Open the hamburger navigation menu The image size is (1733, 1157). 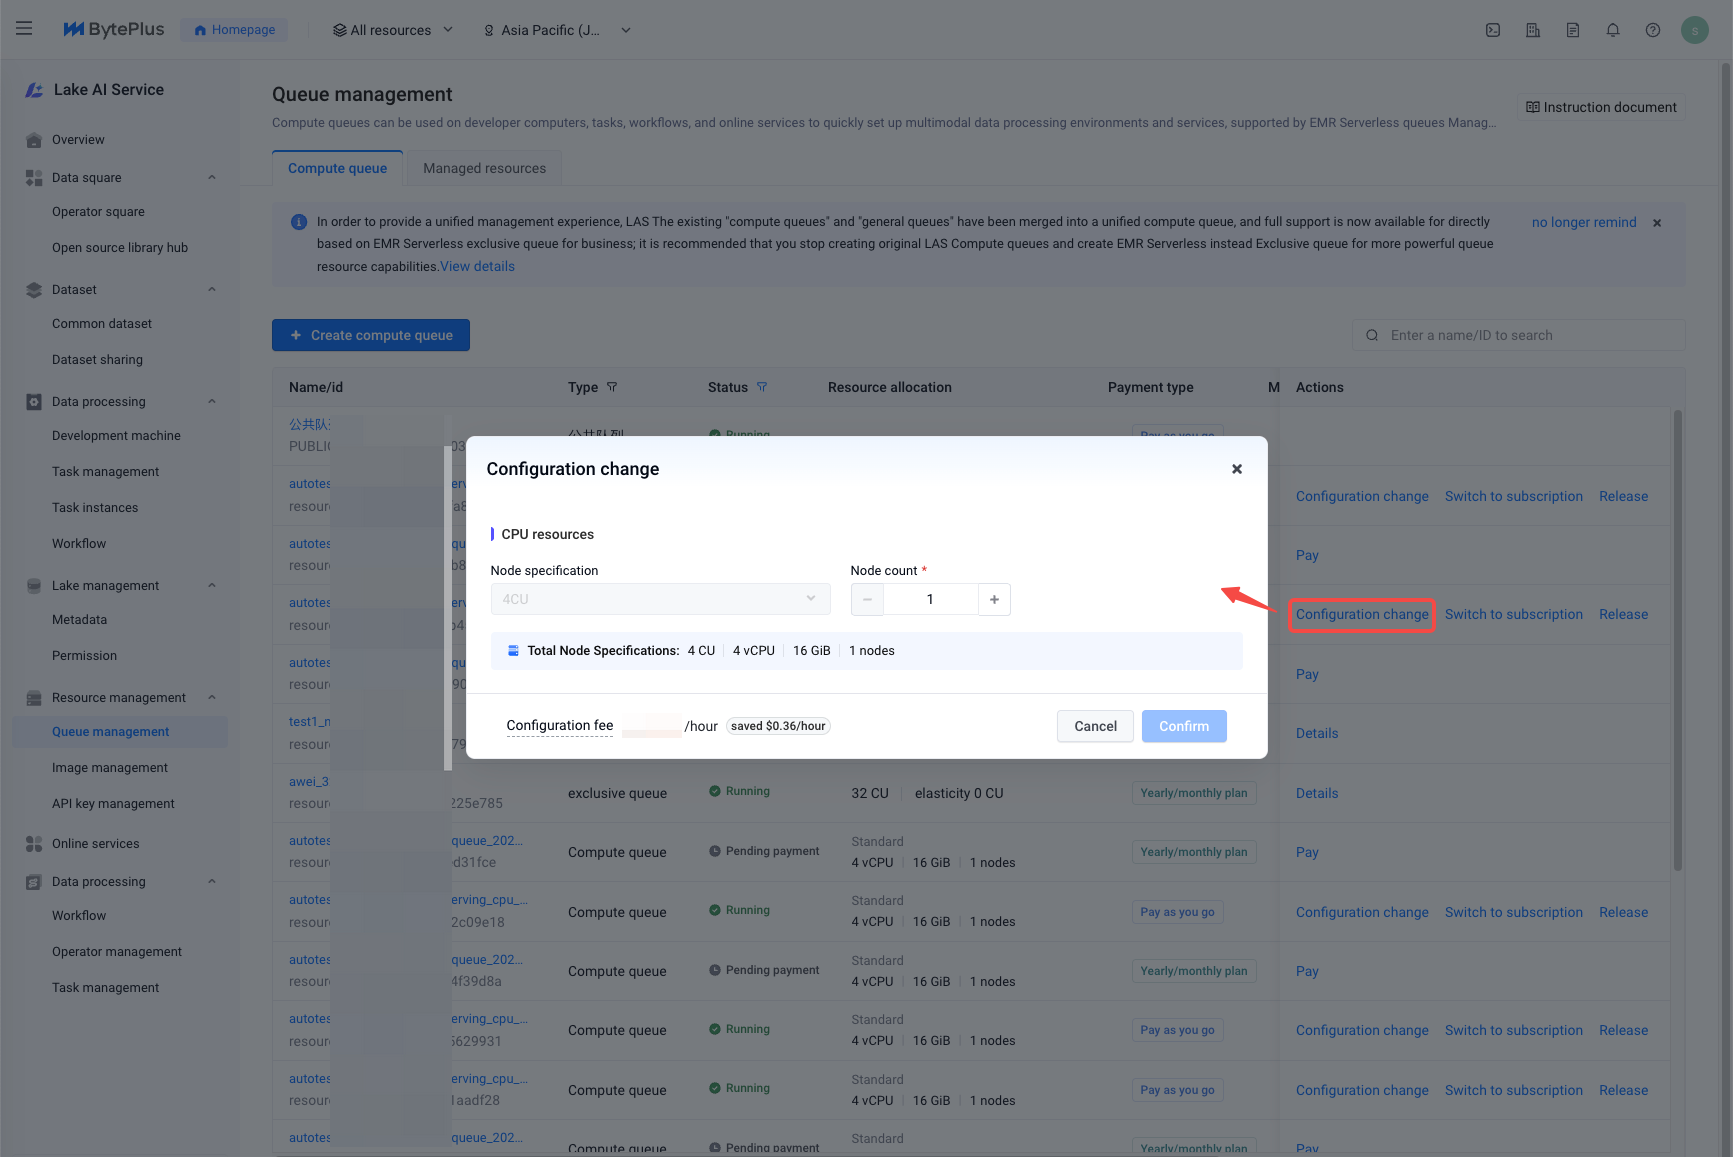click(24, 29)
